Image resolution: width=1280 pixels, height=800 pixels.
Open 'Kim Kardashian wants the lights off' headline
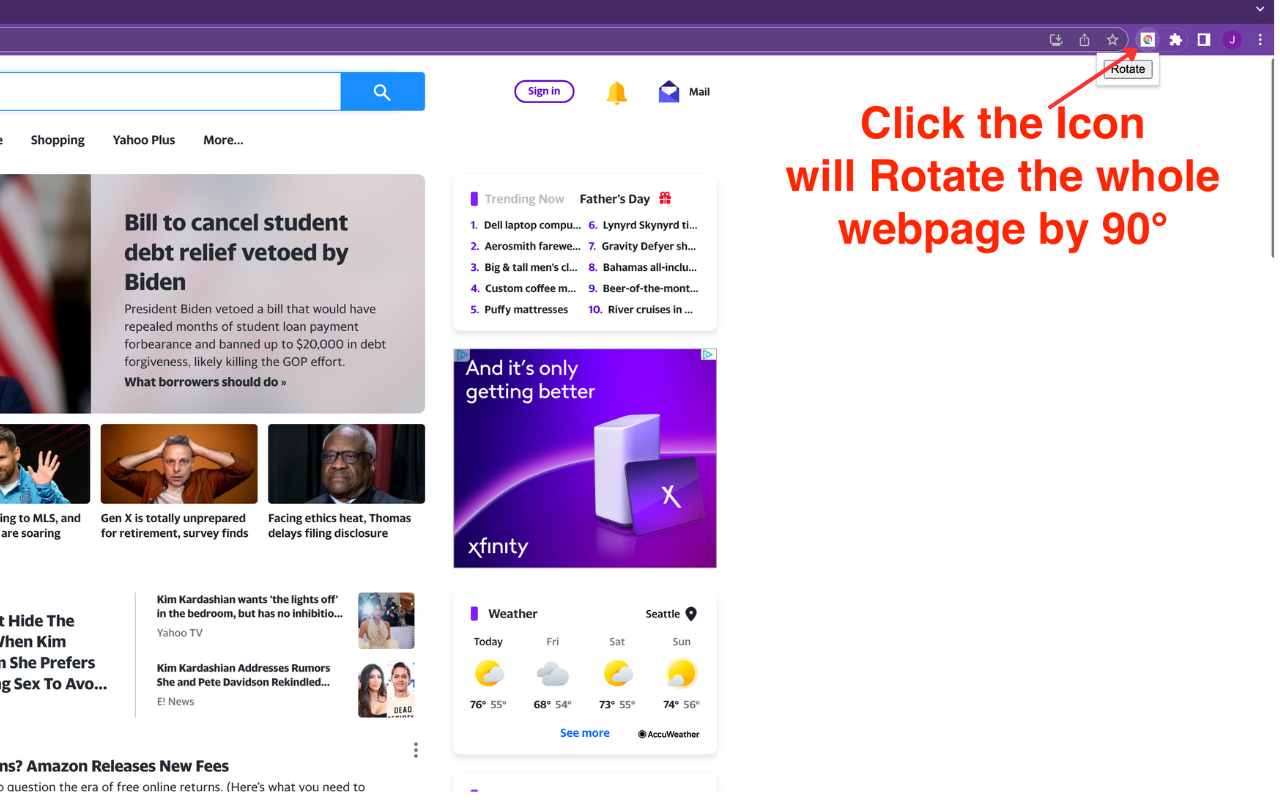pos(250,606)
